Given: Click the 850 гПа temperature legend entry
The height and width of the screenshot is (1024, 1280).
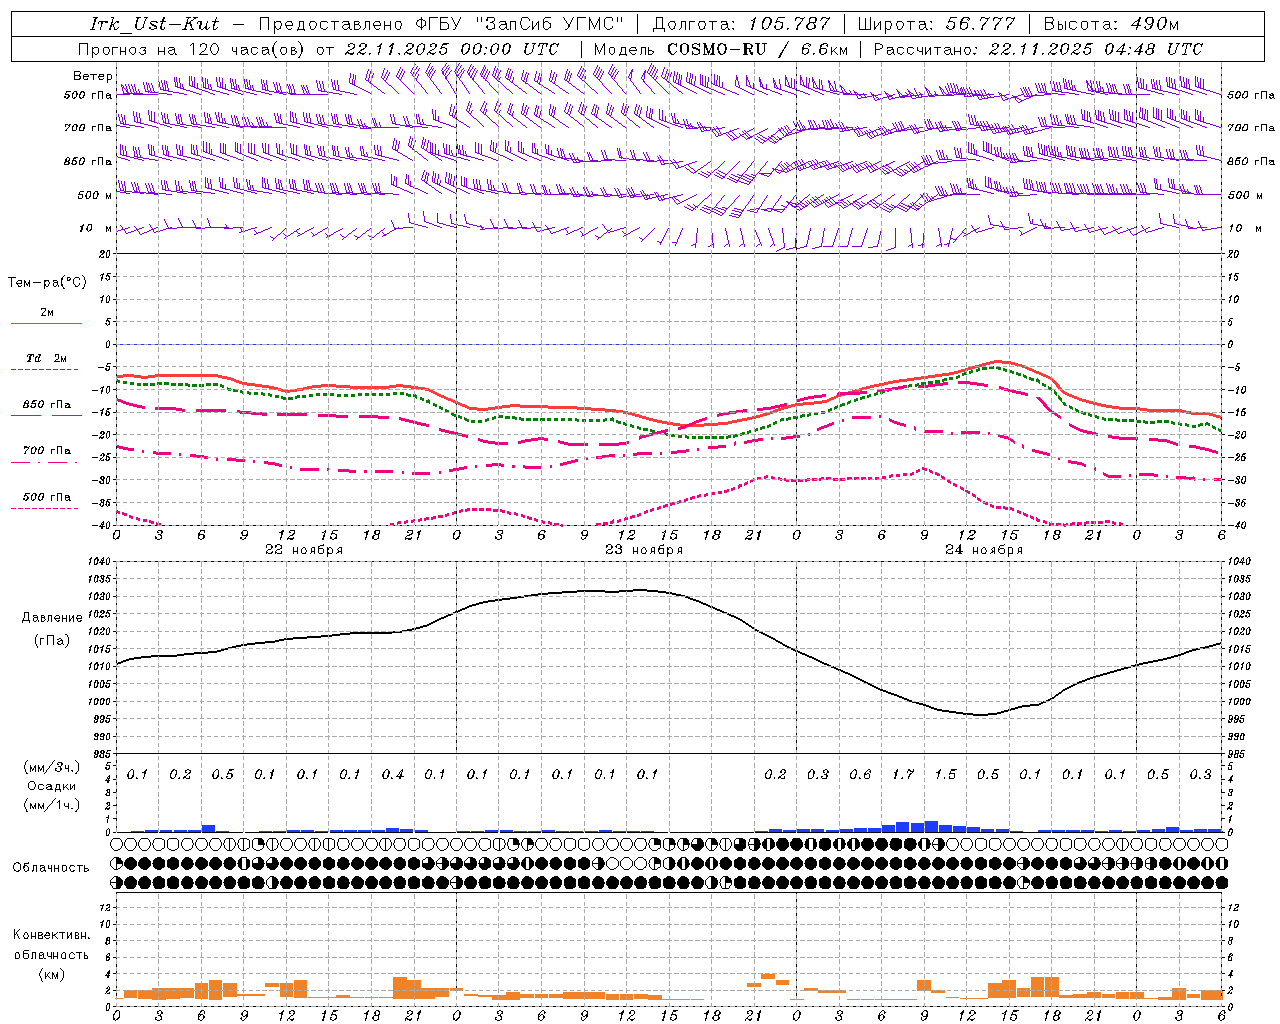Looking at the screenshot, I should 46,405.
